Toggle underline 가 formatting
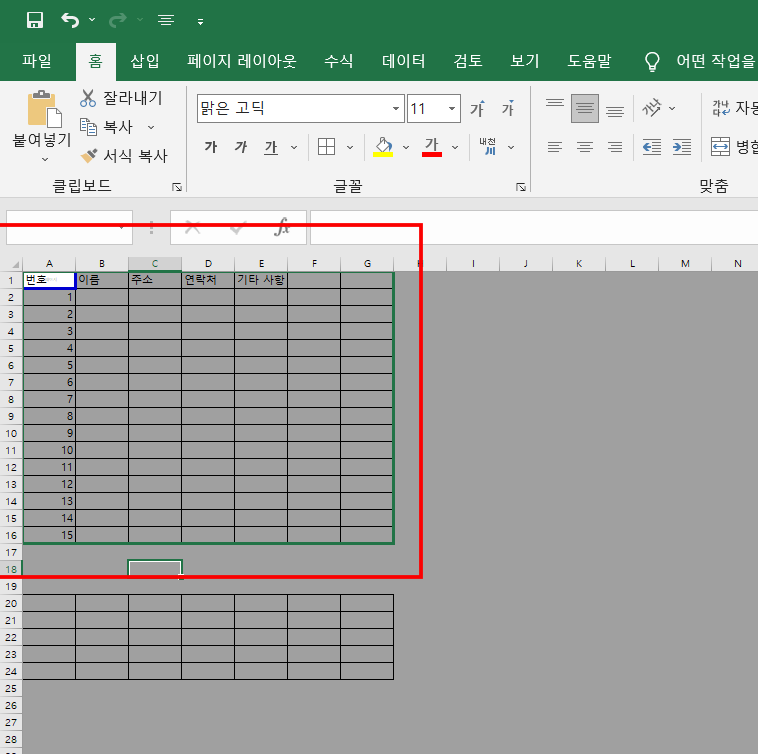 click(x=271, y=147)
